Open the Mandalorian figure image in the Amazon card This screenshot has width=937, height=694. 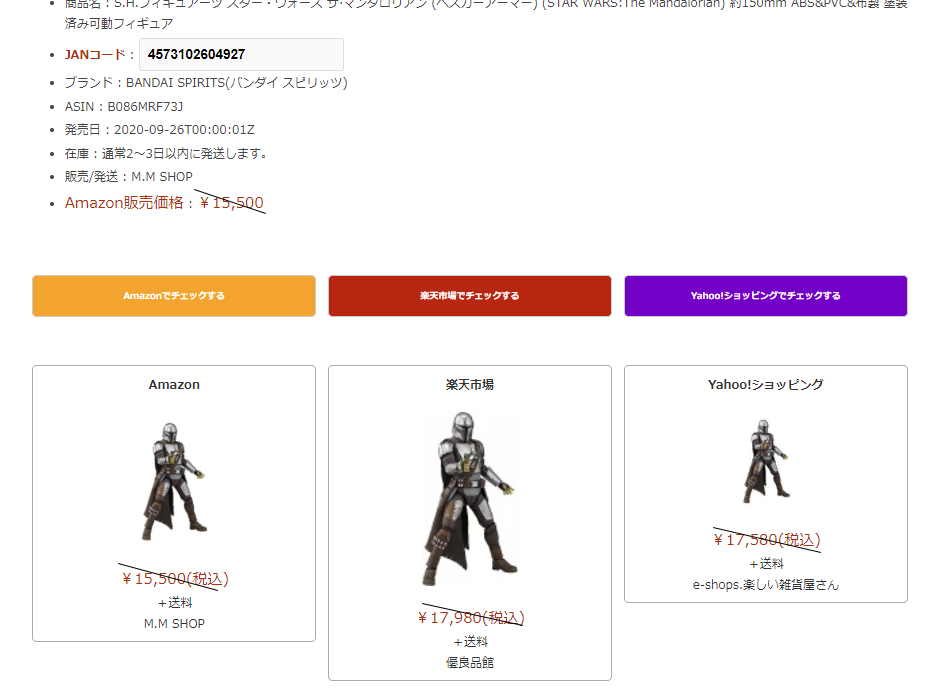[174, 481]
